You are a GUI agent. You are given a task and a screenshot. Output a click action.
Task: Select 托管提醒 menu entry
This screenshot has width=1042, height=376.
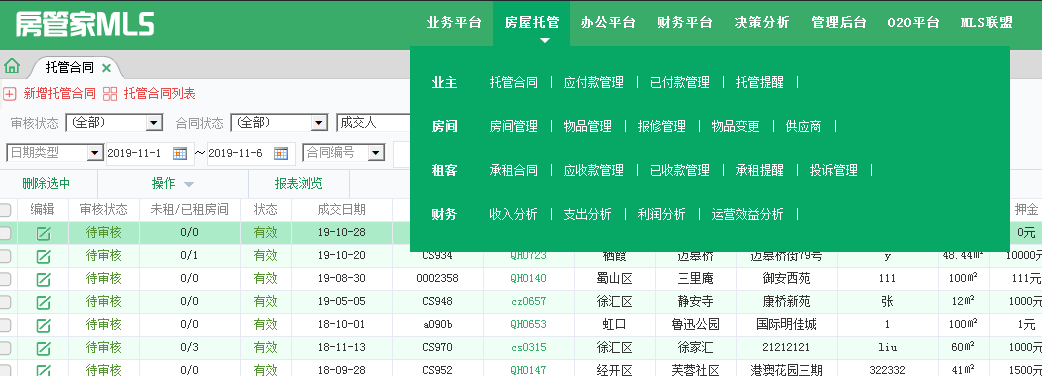point(760,82)
